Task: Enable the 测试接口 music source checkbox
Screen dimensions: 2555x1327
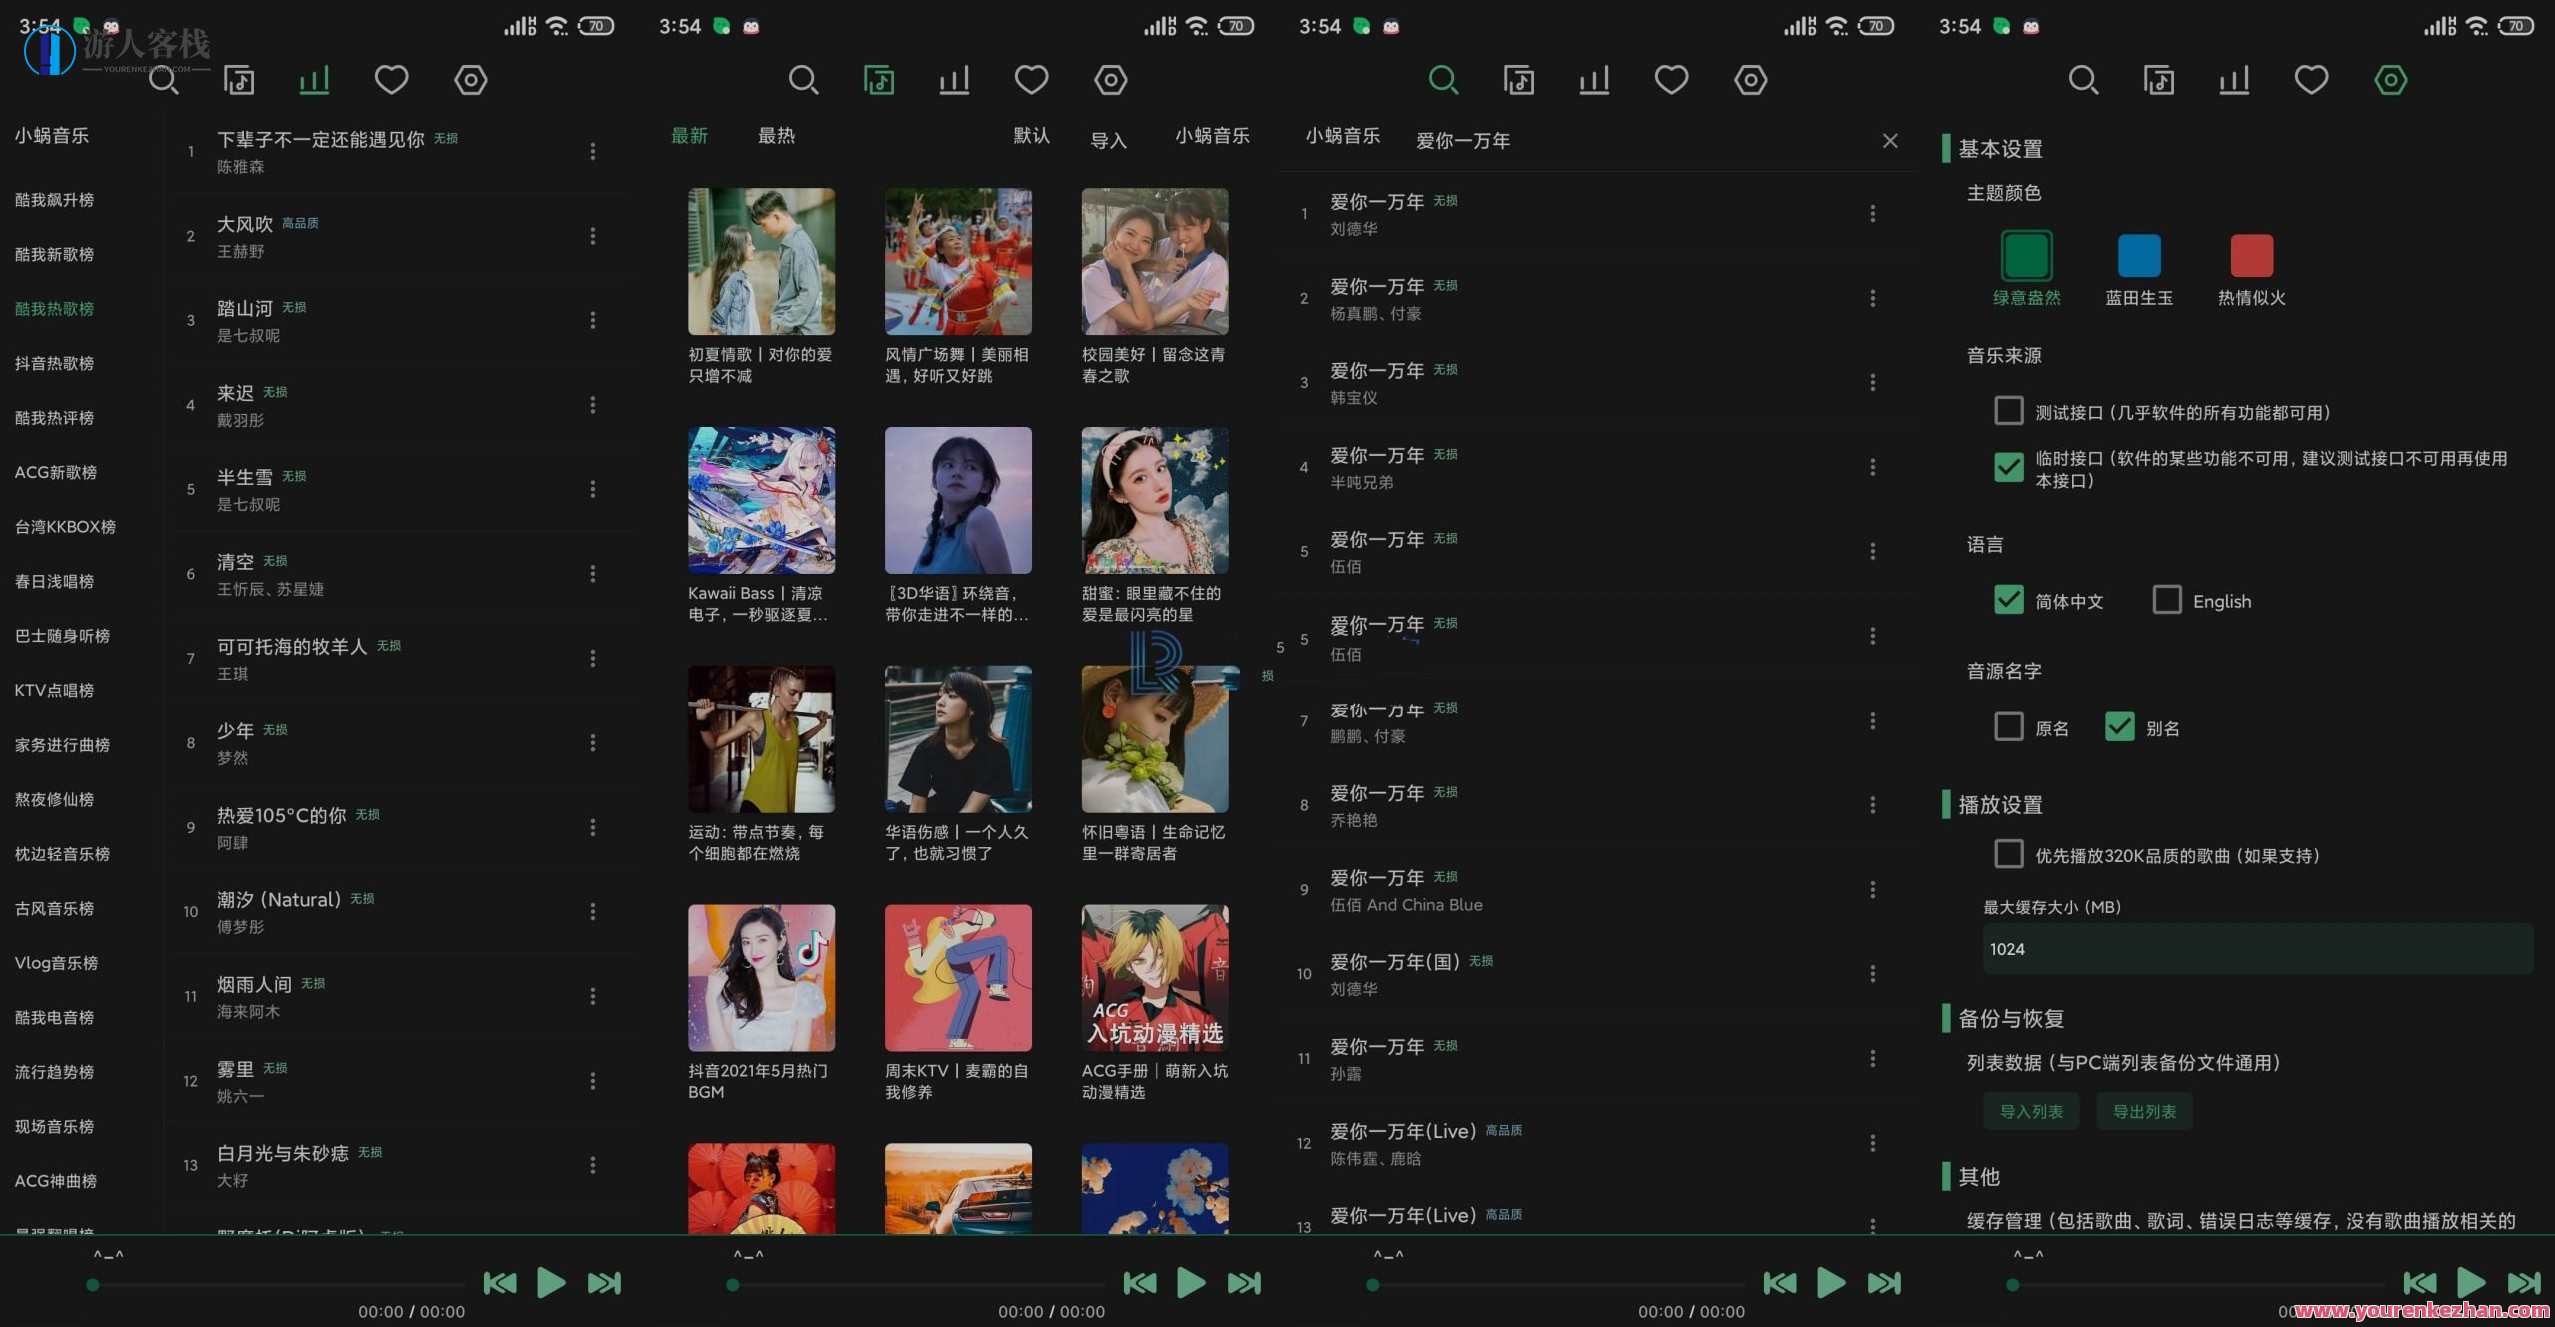Action: [x=2008, y=410]
